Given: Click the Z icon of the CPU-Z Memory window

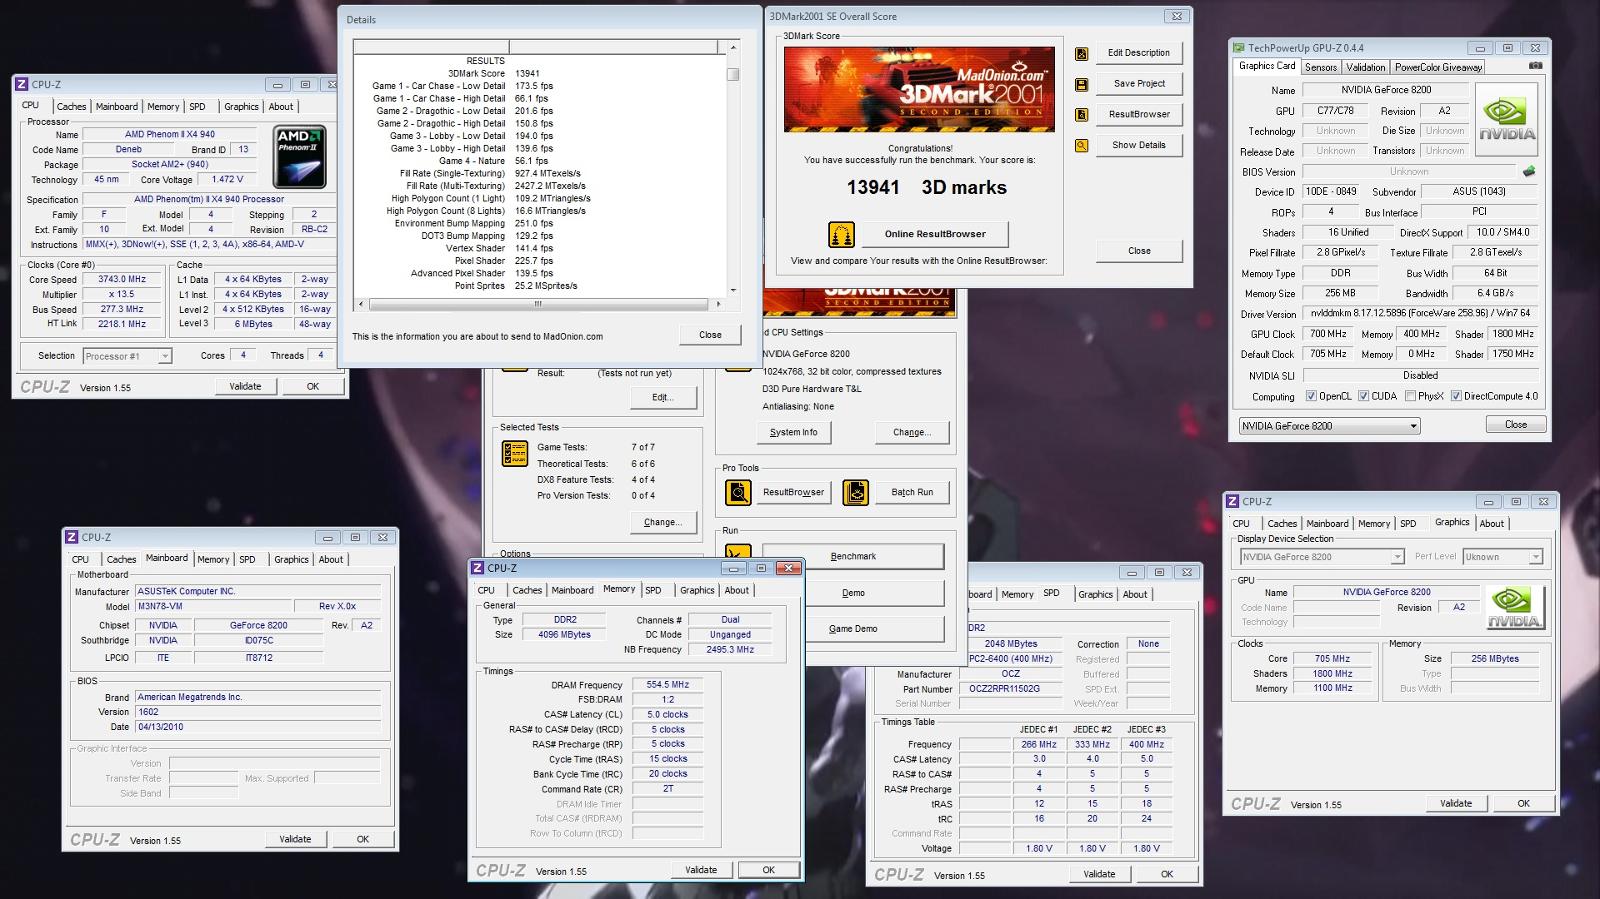Looking at the screenshot, I should click(479, 568).
